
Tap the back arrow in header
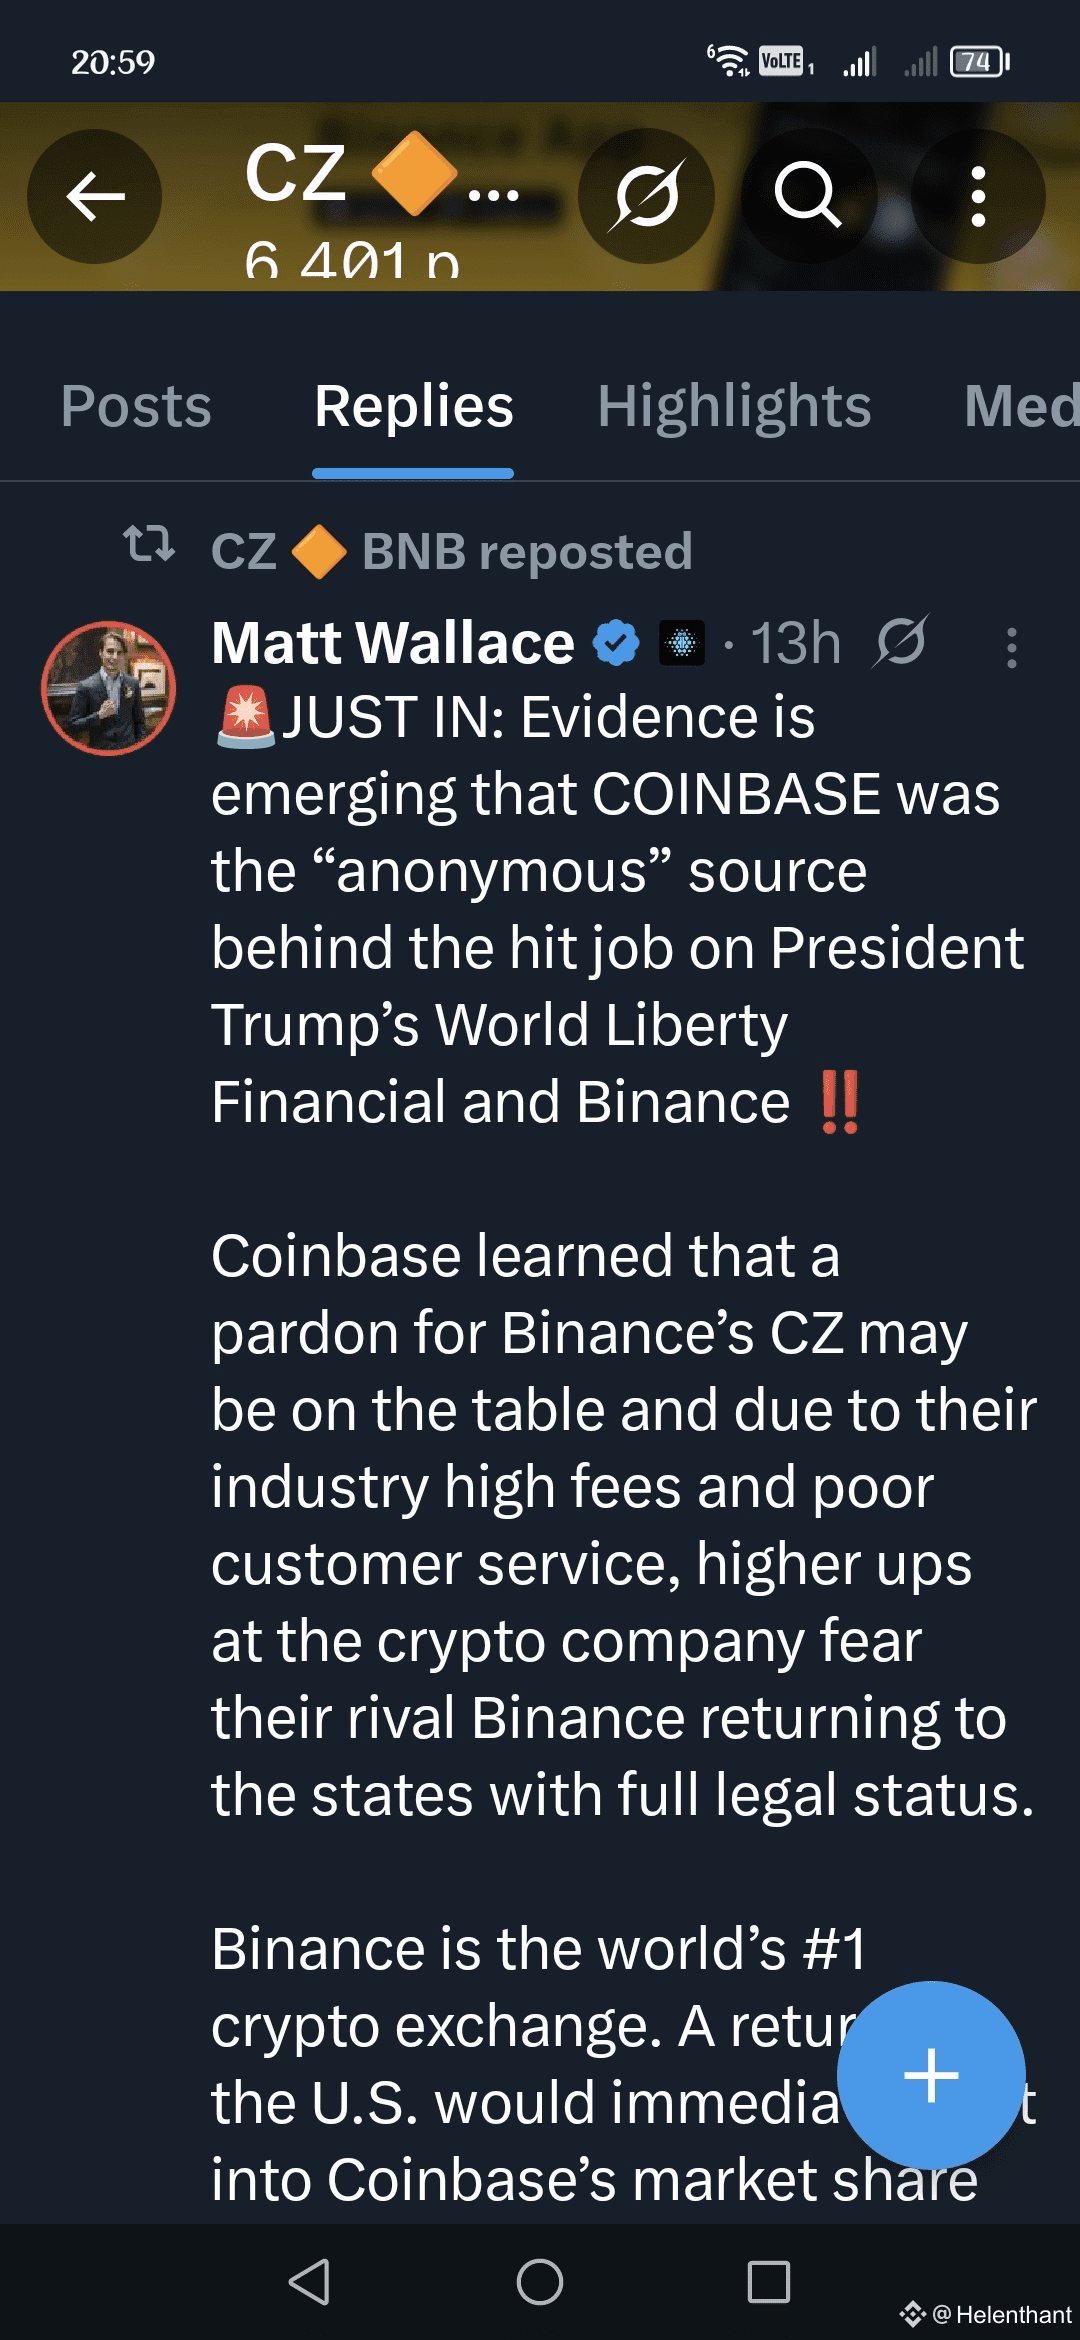click(95, 196)
